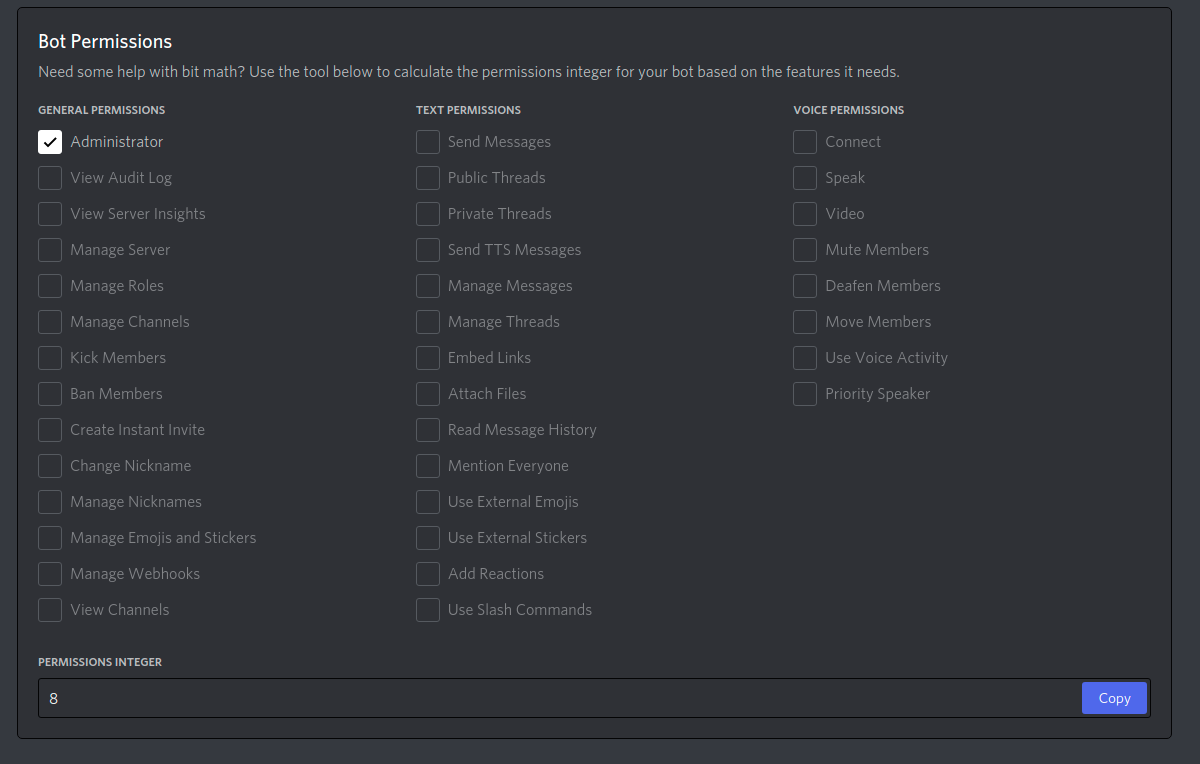The height and width of the screenshot is (764, 1200).
Task: Check the Send Messages permission
Action: tap(428, 142)
